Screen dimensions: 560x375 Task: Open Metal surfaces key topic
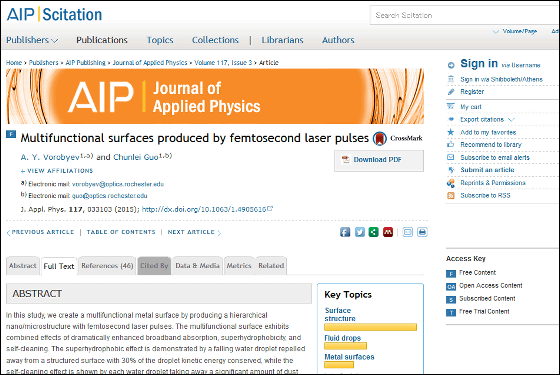point(349,357)
